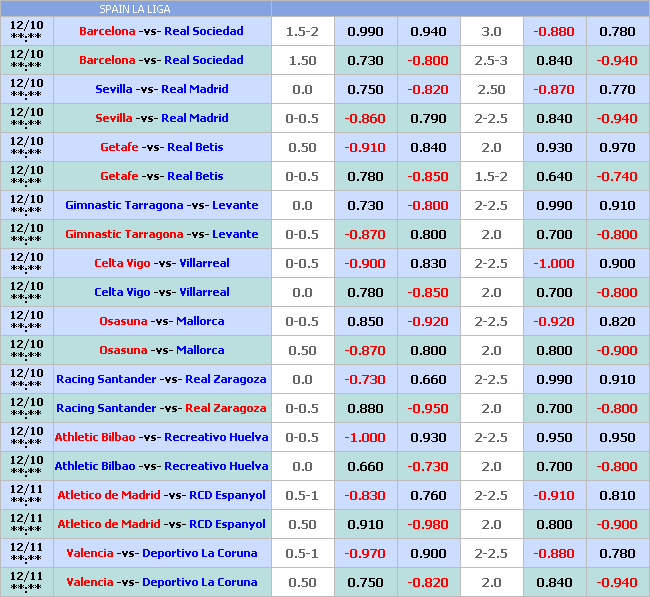Open Getafe vs Real Betis with 0.50 handicap
Screen dimensions: 650x597
coord(161,147)
